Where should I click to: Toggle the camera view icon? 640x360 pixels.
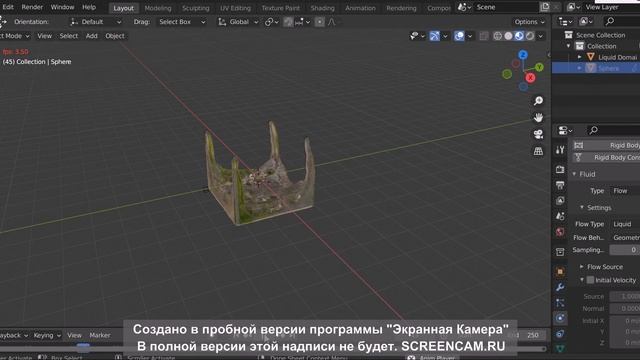(538, 134)
